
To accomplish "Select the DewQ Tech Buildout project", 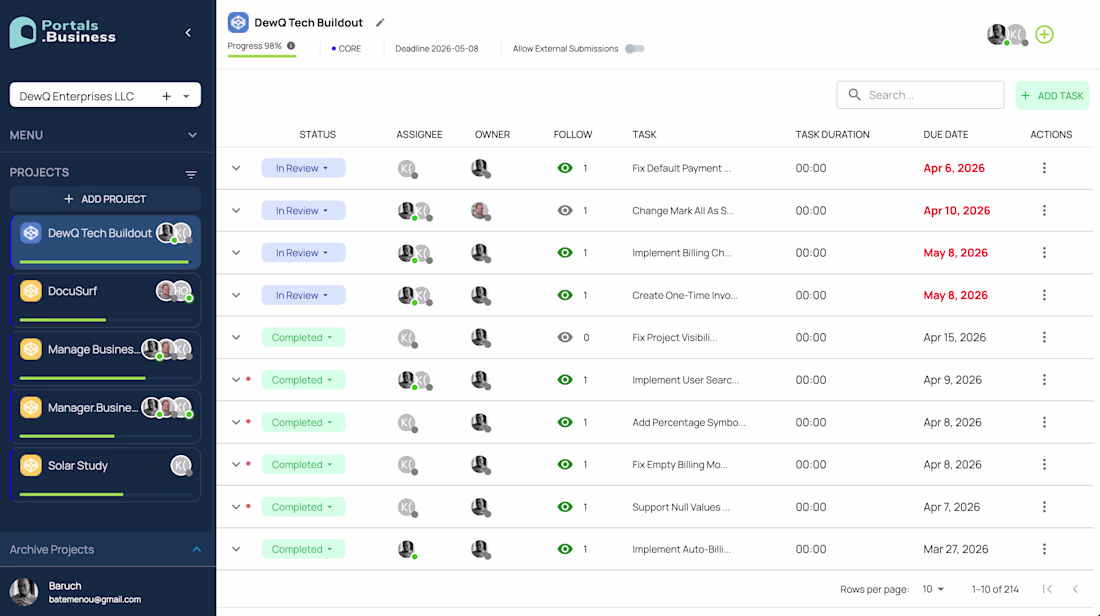I will coord(105,242).
